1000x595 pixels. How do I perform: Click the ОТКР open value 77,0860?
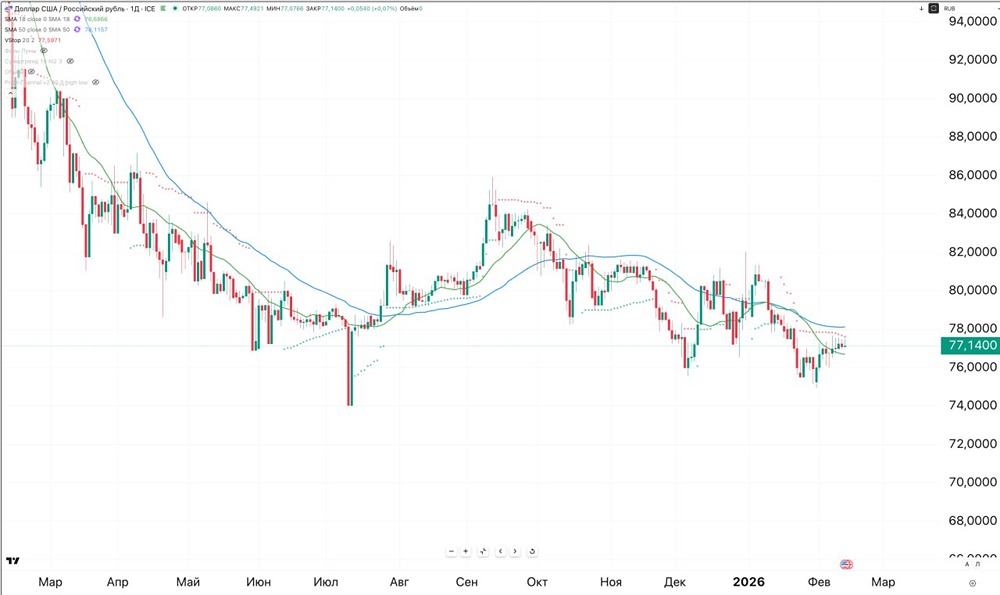(x=209, y=8)
